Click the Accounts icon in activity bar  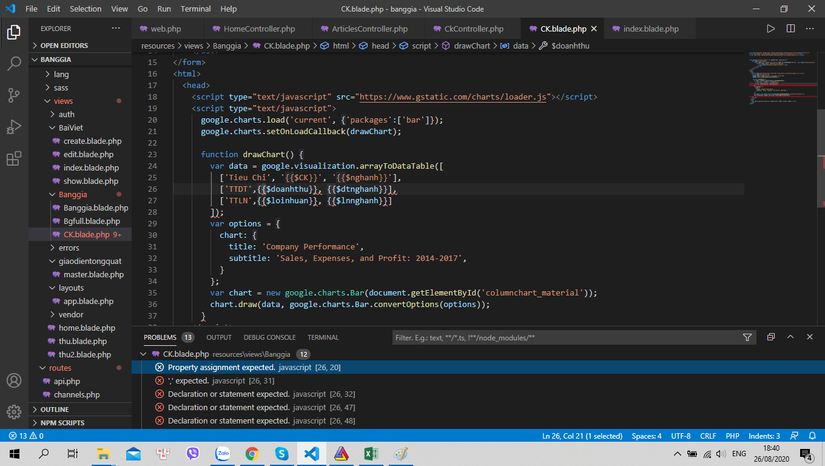point(14,381)
